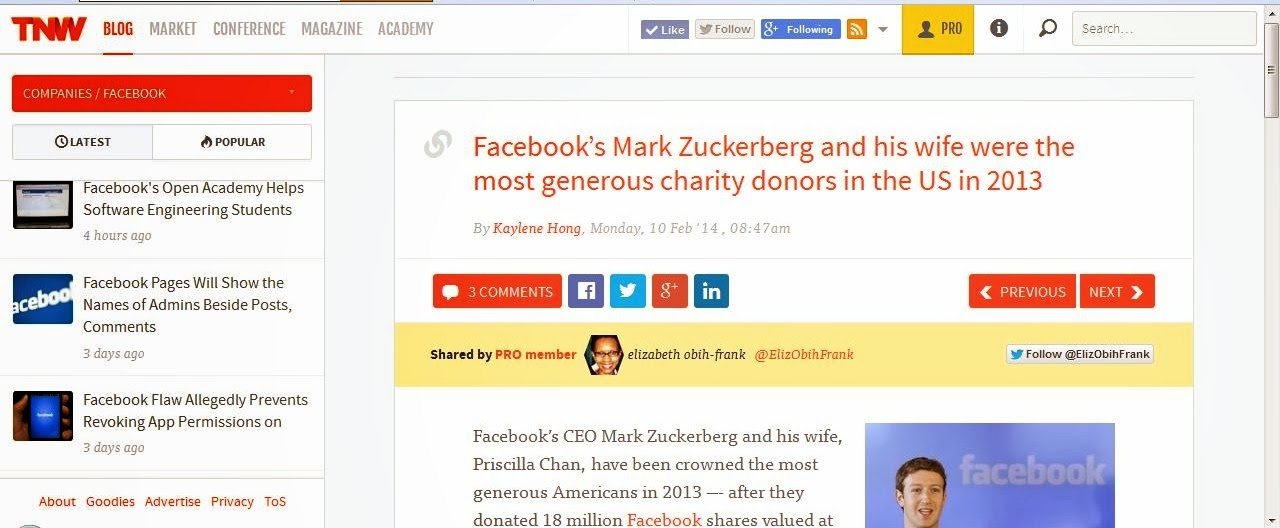Click the info circle icon

click(998, 29)
